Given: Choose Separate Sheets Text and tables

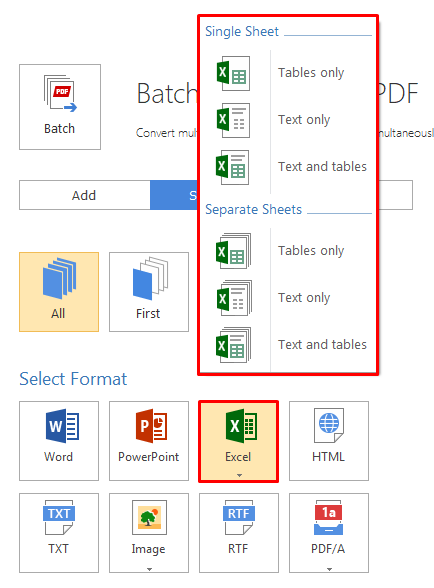Looking at the screenshot, I should (x=287, y=345).
